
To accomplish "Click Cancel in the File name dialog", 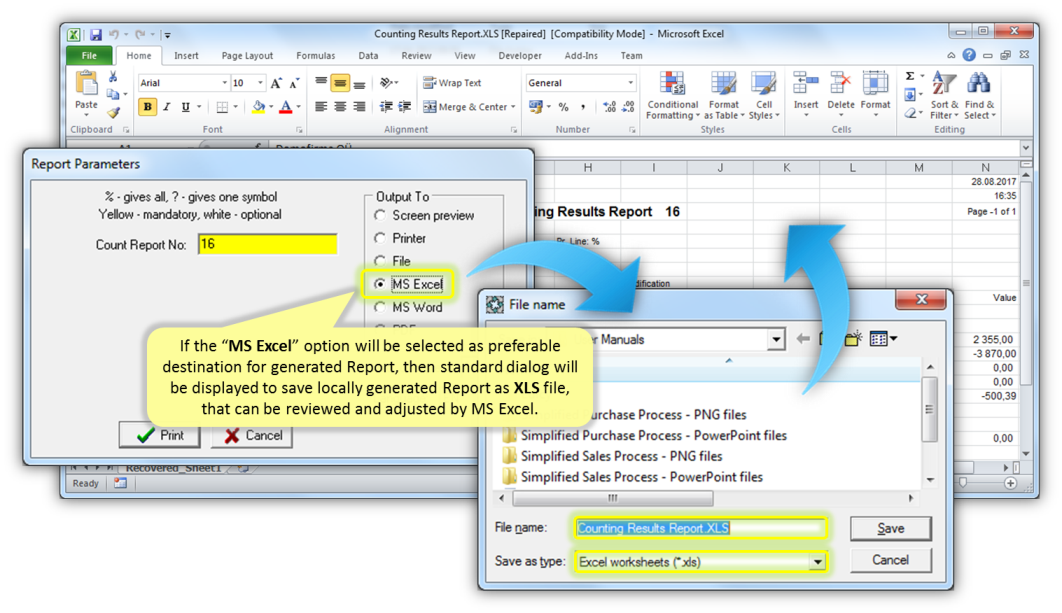I will pyautogui.click(x=891, y=560).
